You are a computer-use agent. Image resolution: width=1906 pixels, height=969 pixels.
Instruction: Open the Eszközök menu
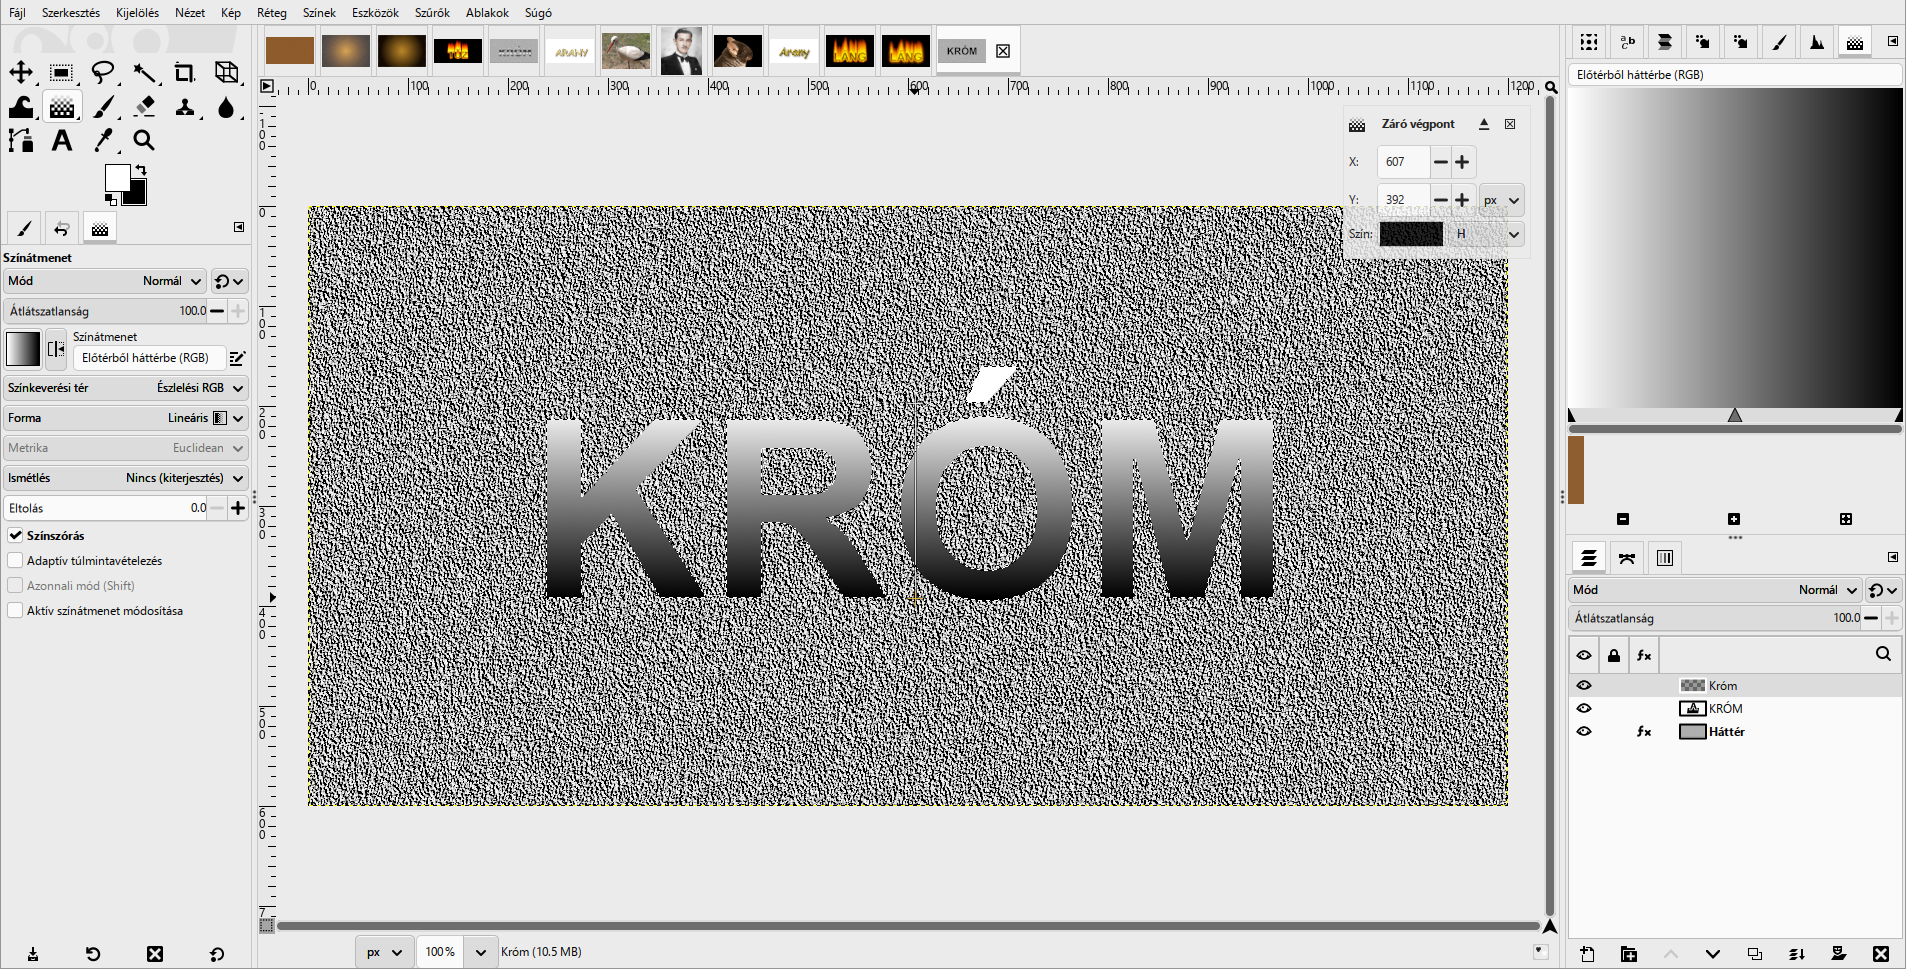[375, 13]
